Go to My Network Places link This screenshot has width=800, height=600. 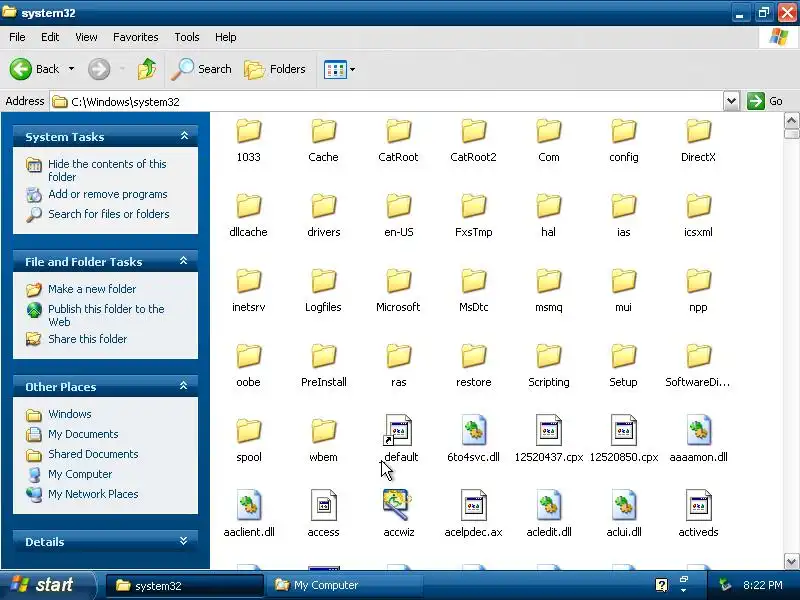pyautogui.click(x=93, y=494)
